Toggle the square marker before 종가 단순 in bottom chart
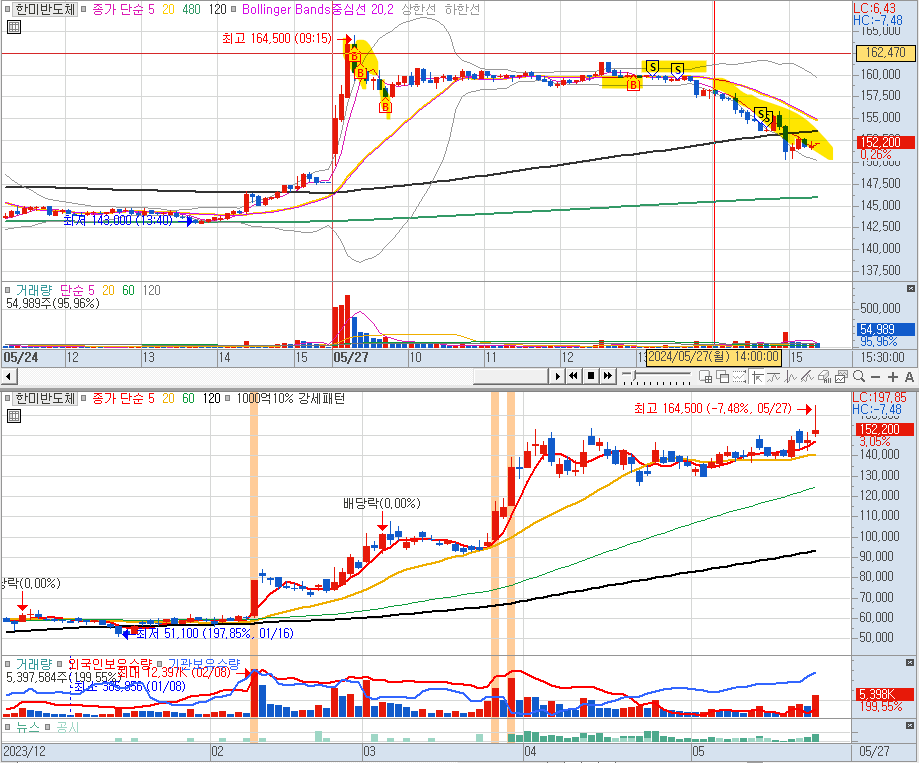The image size is (919, 763). click(x=84, y=398)
